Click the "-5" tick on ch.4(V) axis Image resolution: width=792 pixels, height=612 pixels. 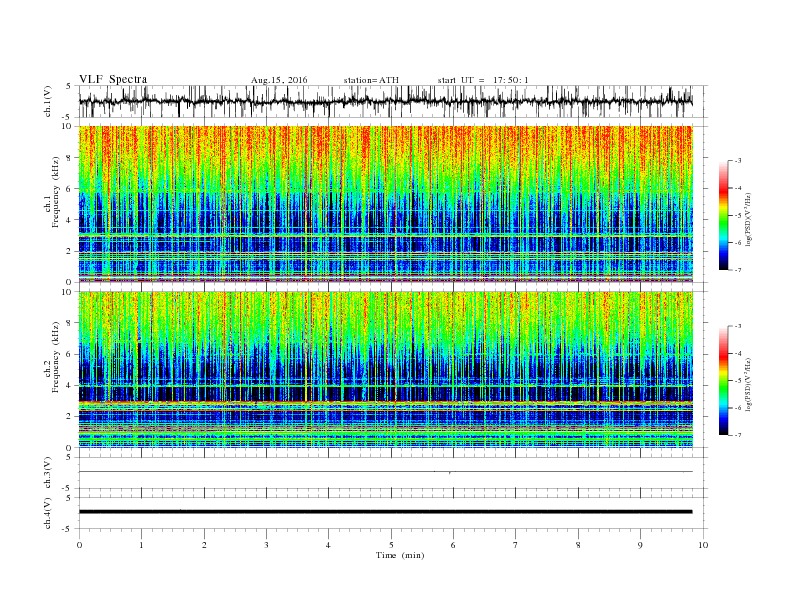click(68, 529)
